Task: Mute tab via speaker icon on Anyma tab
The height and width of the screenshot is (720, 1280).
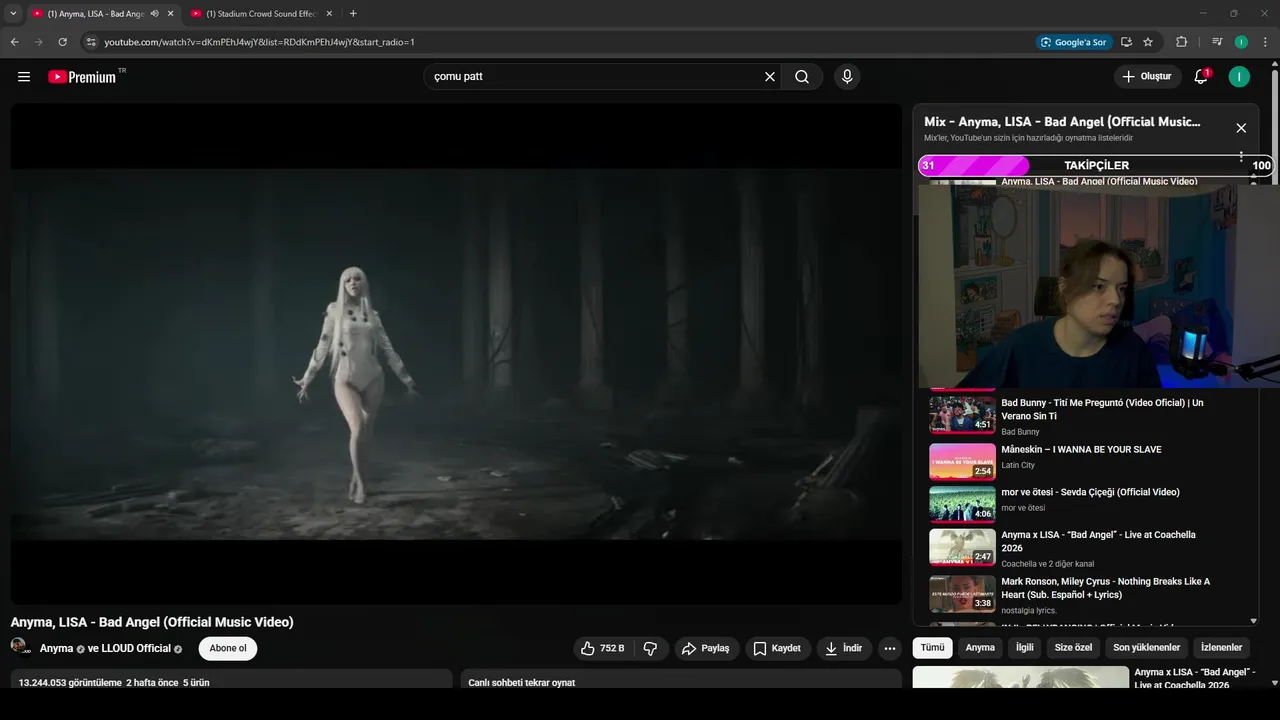Action: click(x=154, y=13)
